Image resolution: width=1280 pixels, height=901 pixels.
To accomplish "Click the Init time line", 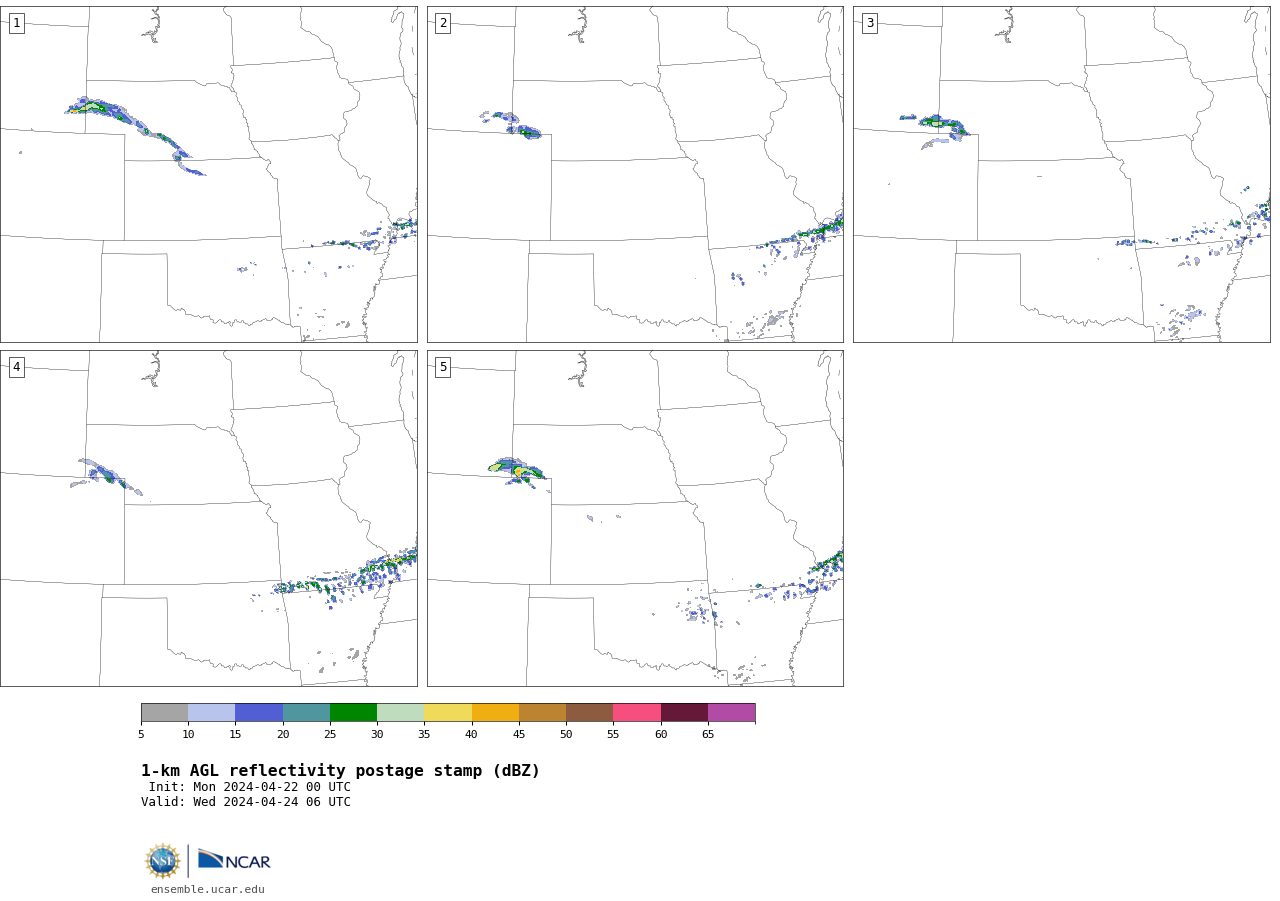I will coord(250,787).
